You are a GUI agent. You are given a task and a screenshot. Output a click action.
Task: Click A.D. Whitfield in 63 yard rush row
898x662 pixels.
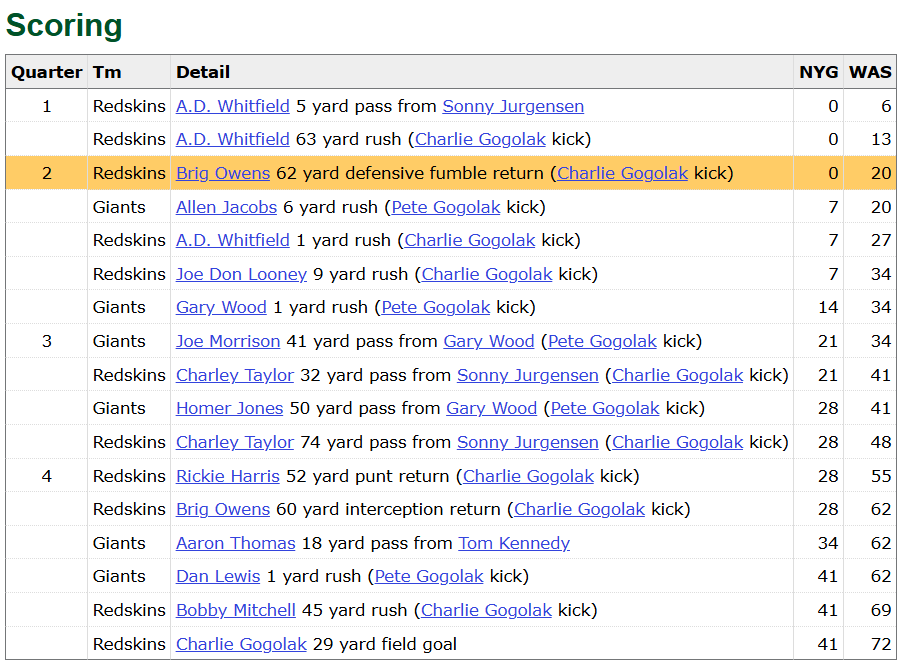coord(233,139)
